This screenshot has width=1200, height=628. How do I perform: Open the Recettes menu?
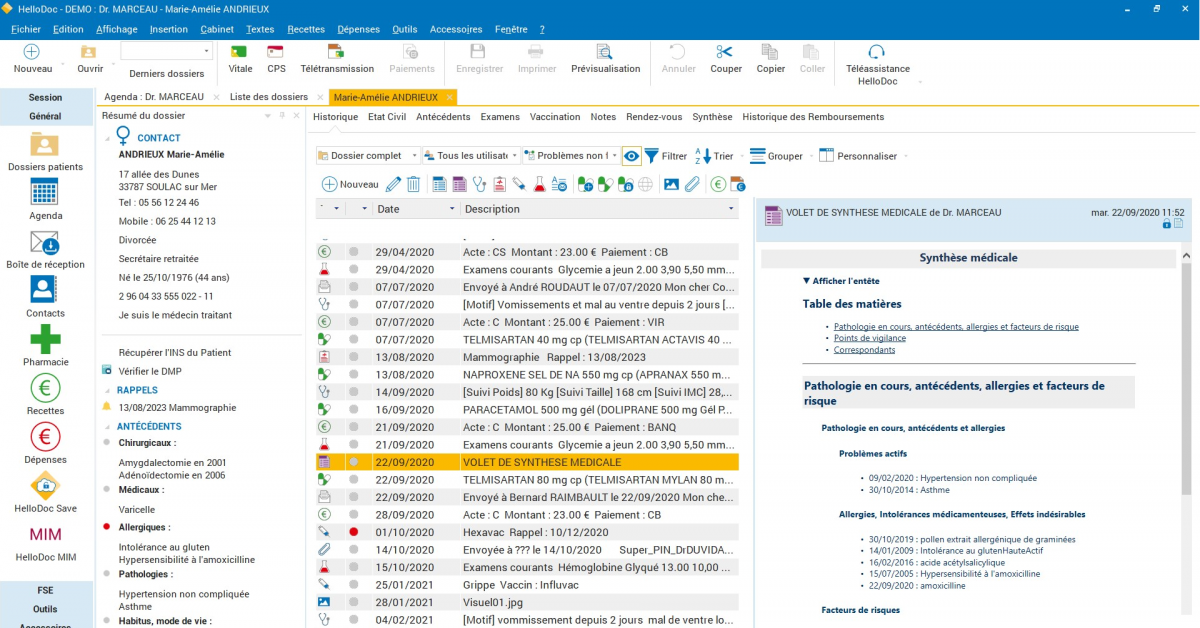[305, 29]
